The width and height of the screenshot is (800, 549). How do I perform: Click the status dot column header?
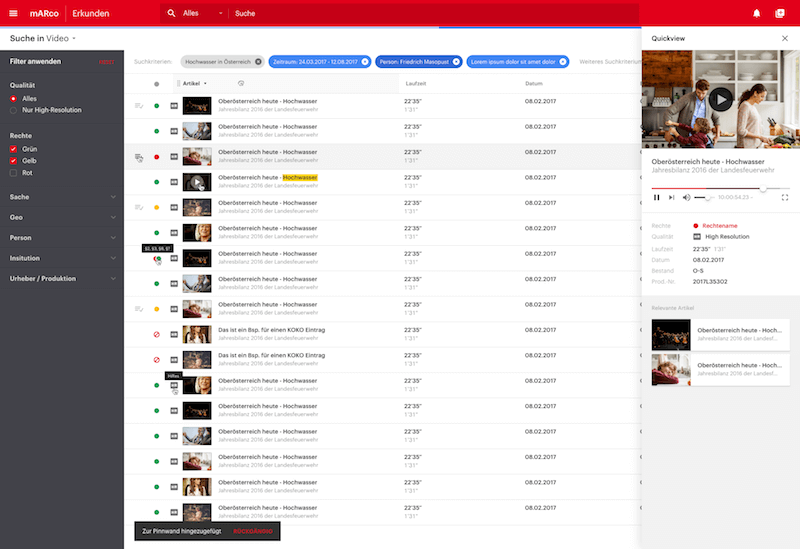coord(157,84)
